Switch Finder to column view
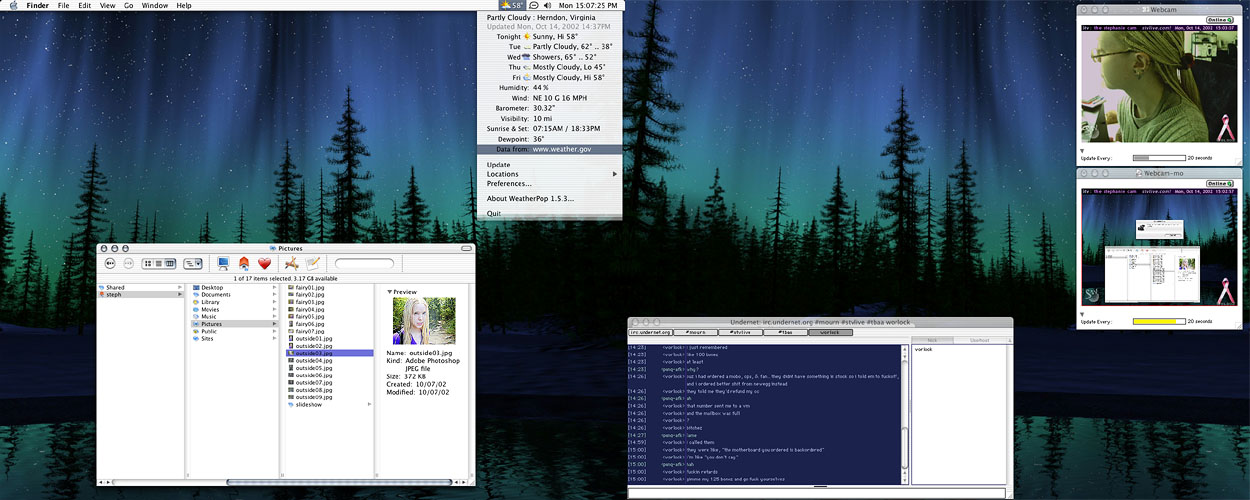Viewport: 1250px width, 500px height. tap(170, 263)
